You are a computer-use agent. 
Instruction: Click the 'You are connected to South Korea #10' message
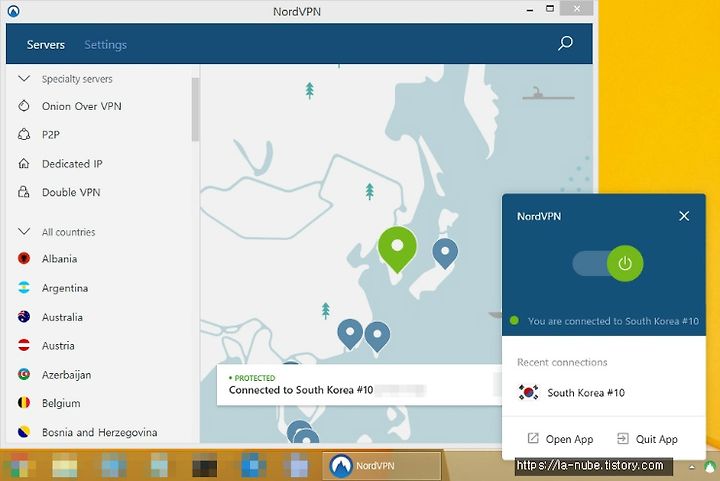(613, 321)
